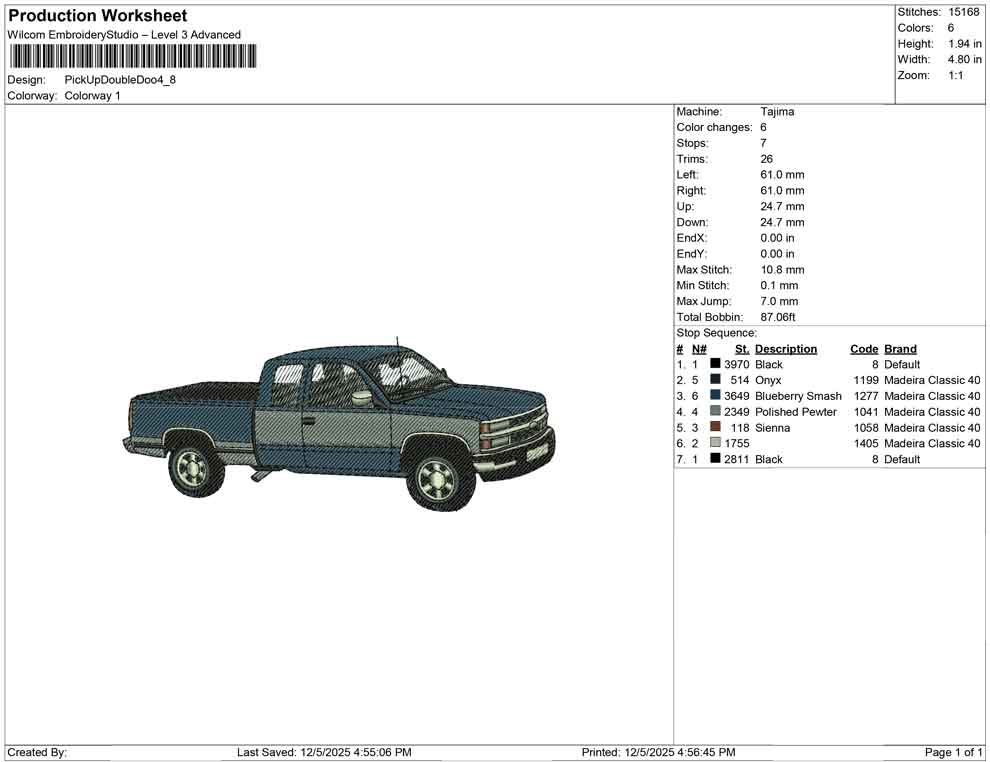Click the Total Bobbin value 87.06ft

click(779, 317)
